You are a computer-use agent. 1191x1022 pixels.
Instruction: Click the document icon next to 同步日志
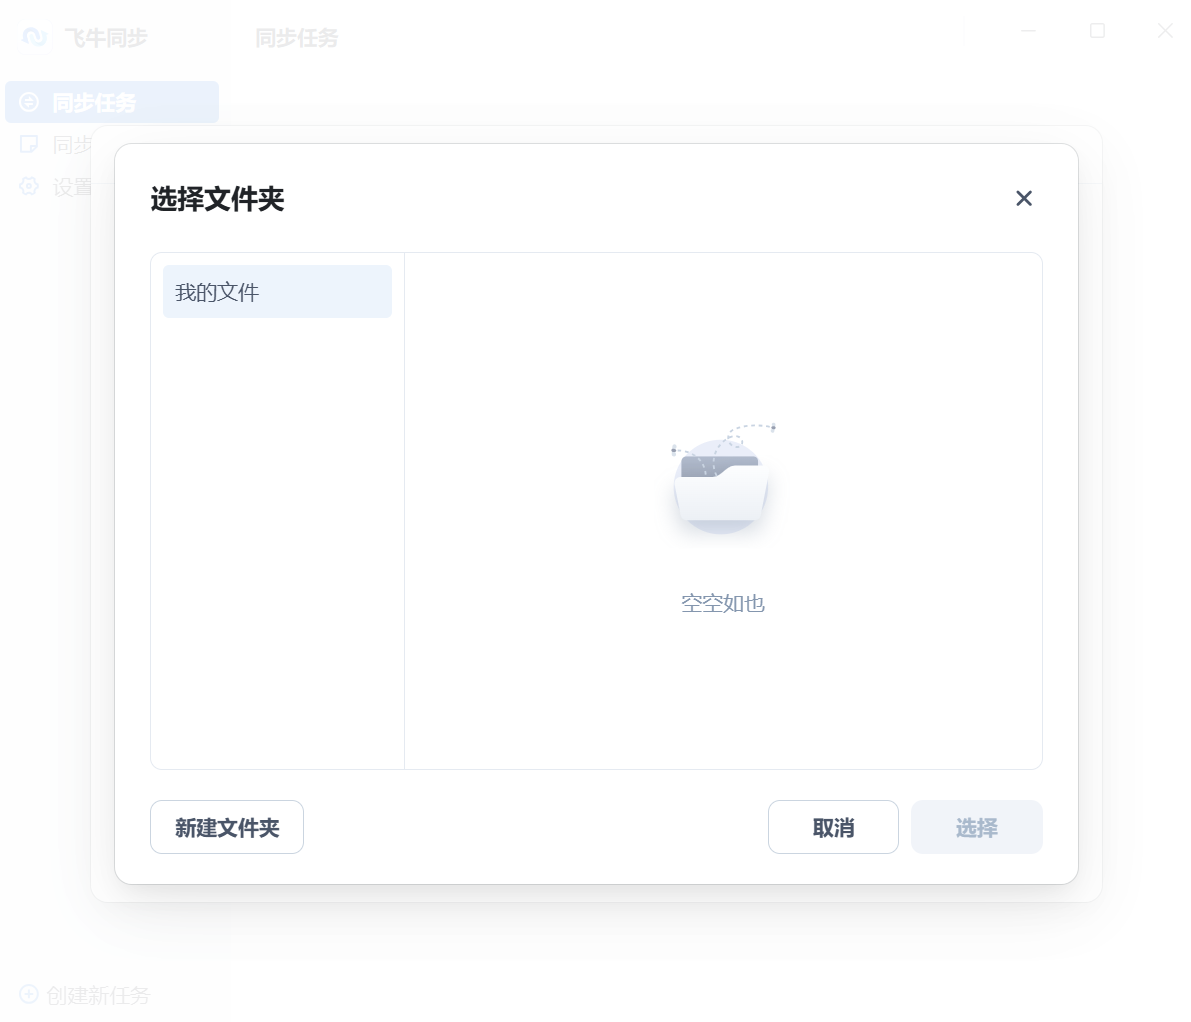(28, 144)
